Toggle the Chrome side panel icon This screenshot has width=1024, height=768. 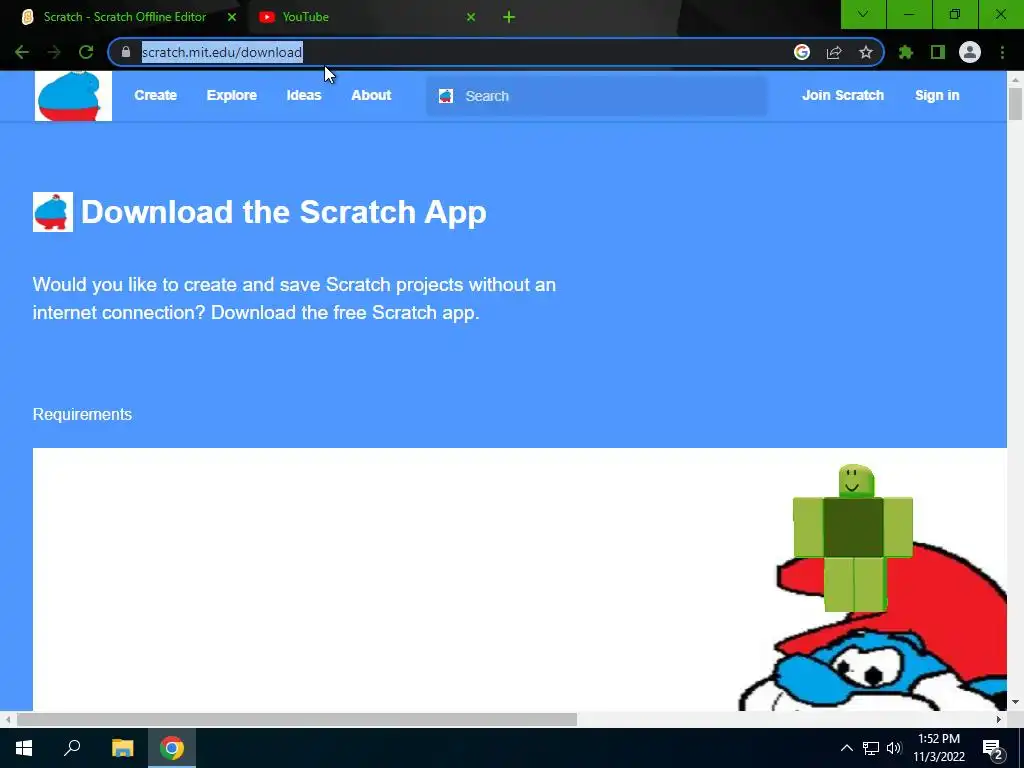point(938,52)
